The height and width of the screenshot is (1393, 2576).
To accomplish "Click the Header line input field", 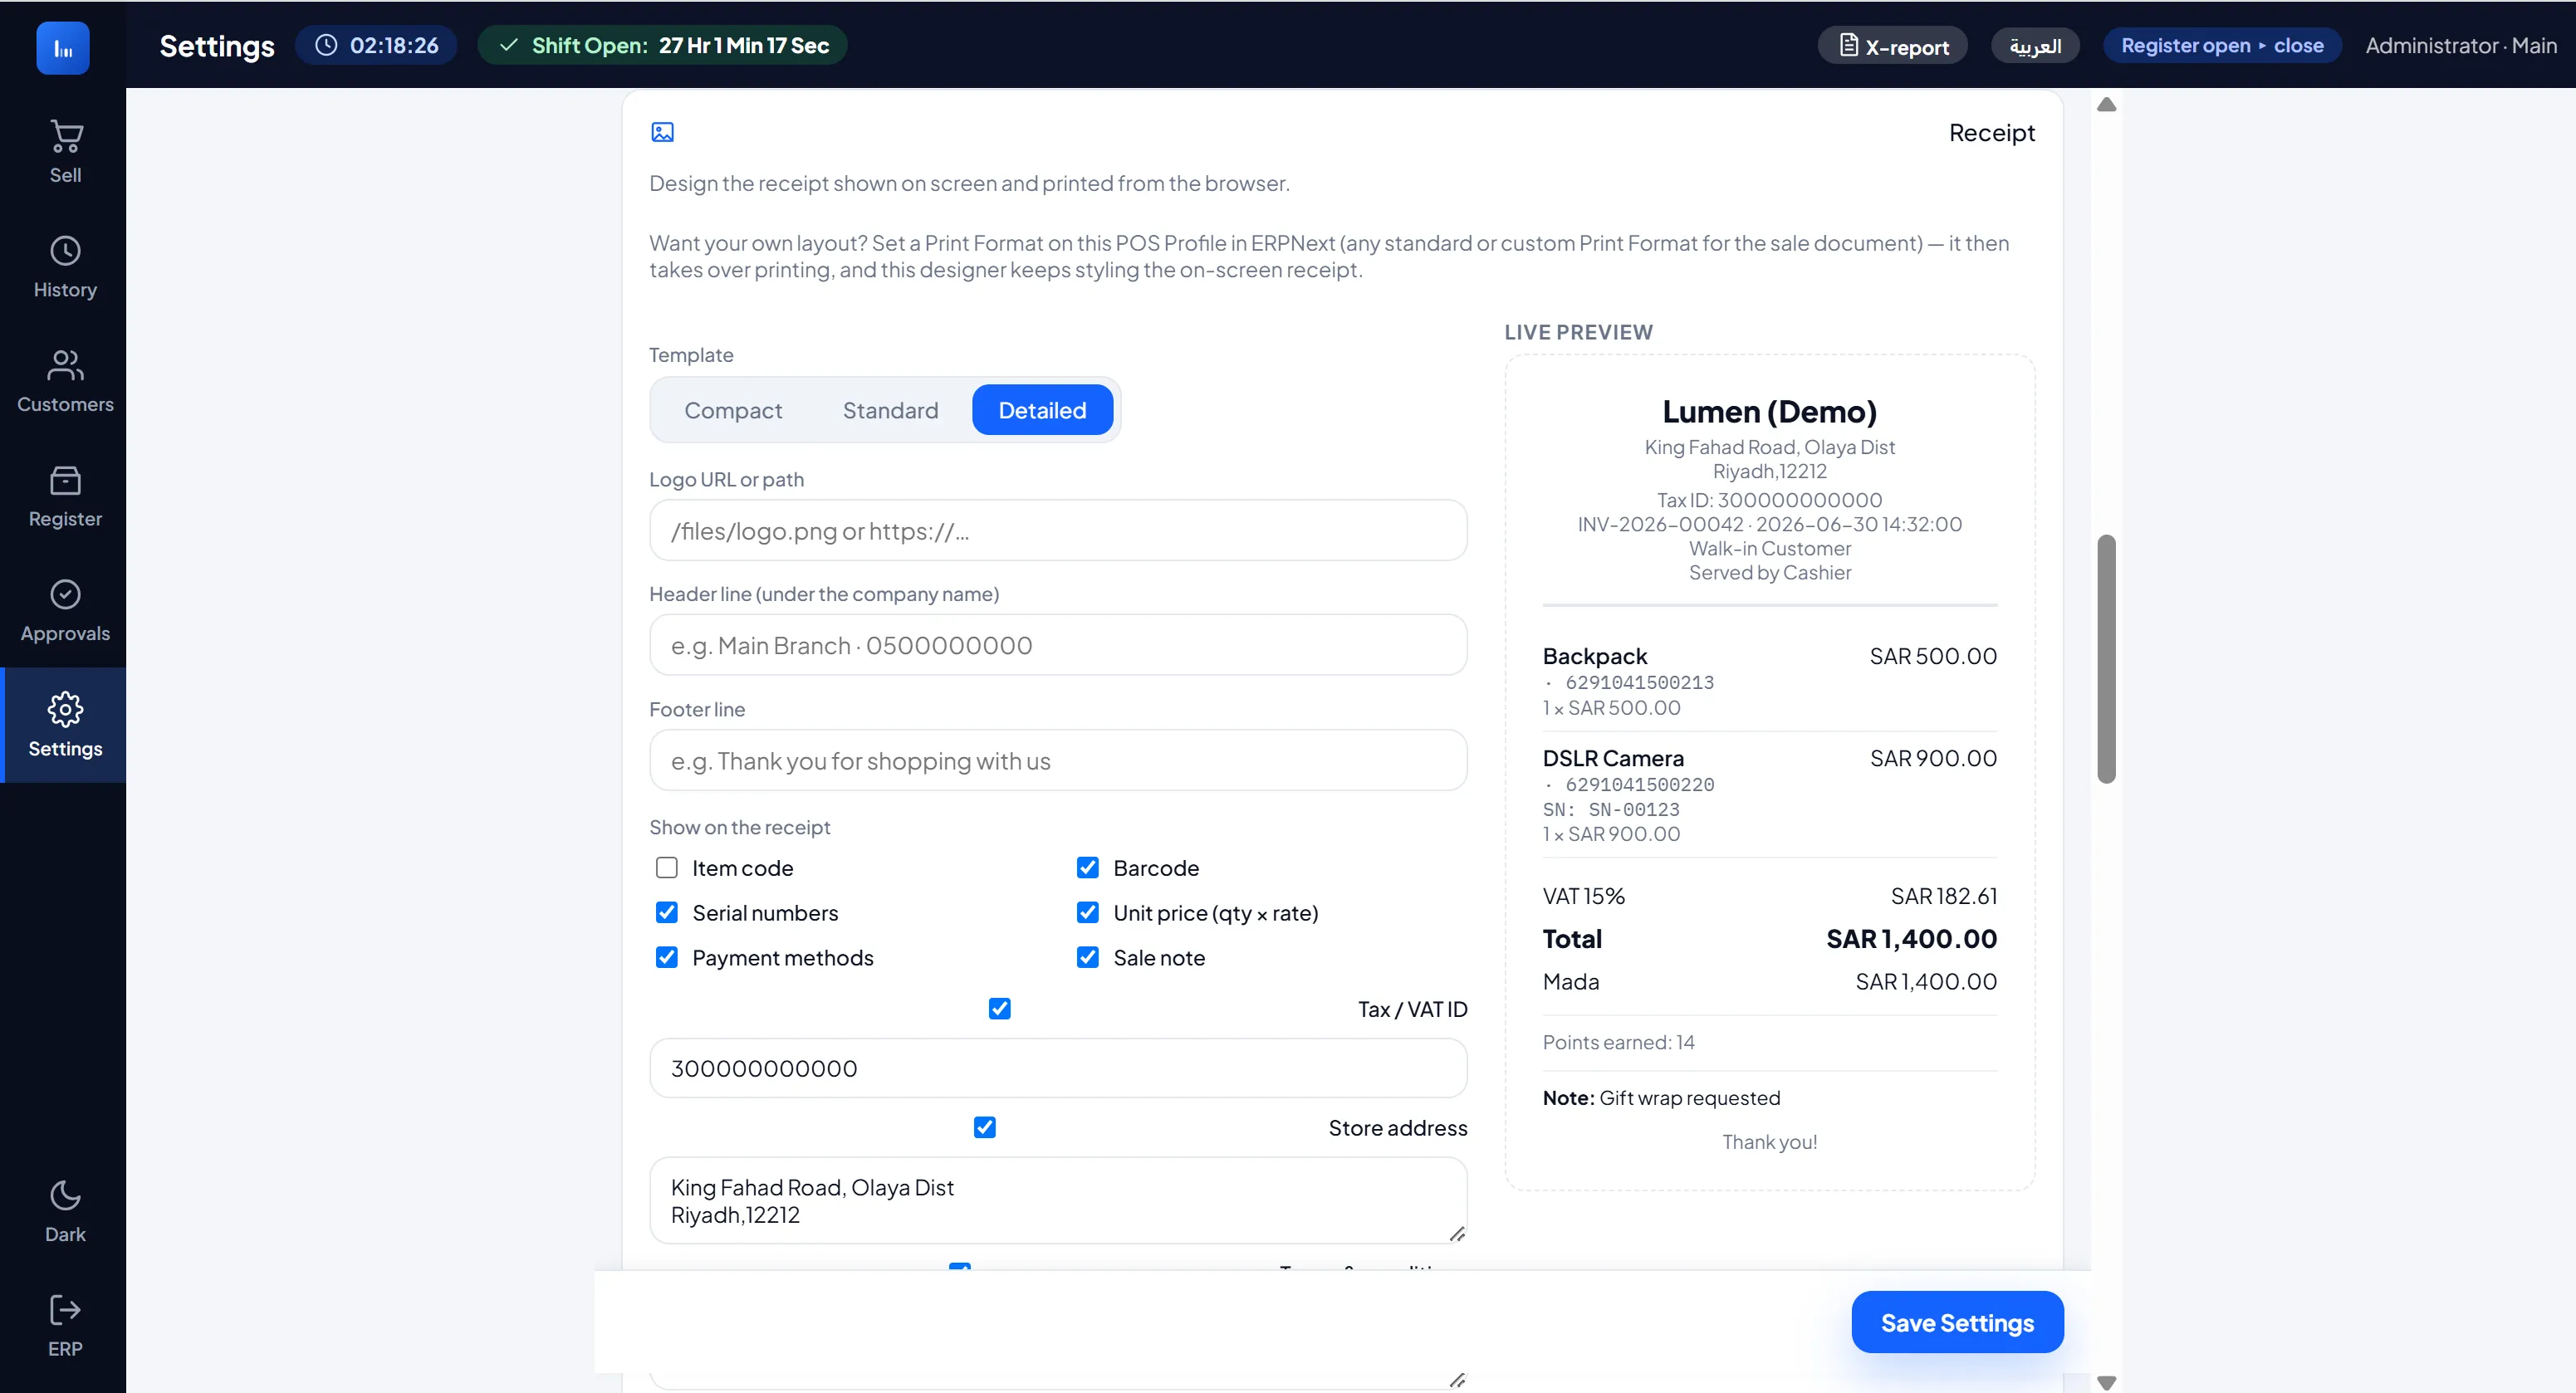I will click(1058, 645).
